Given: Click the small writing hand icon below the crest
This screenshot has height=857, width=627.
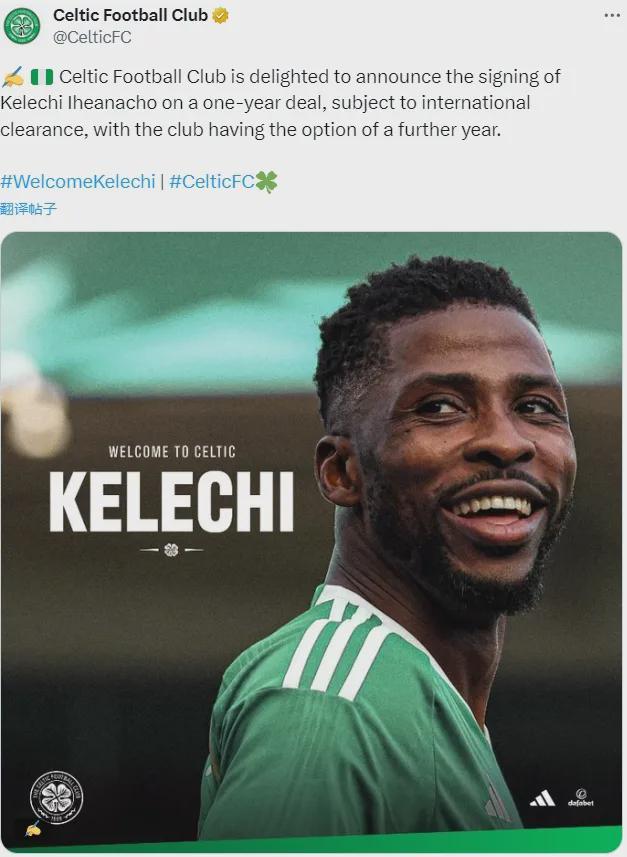Looking at the screenshot, I should click(33, 829).
